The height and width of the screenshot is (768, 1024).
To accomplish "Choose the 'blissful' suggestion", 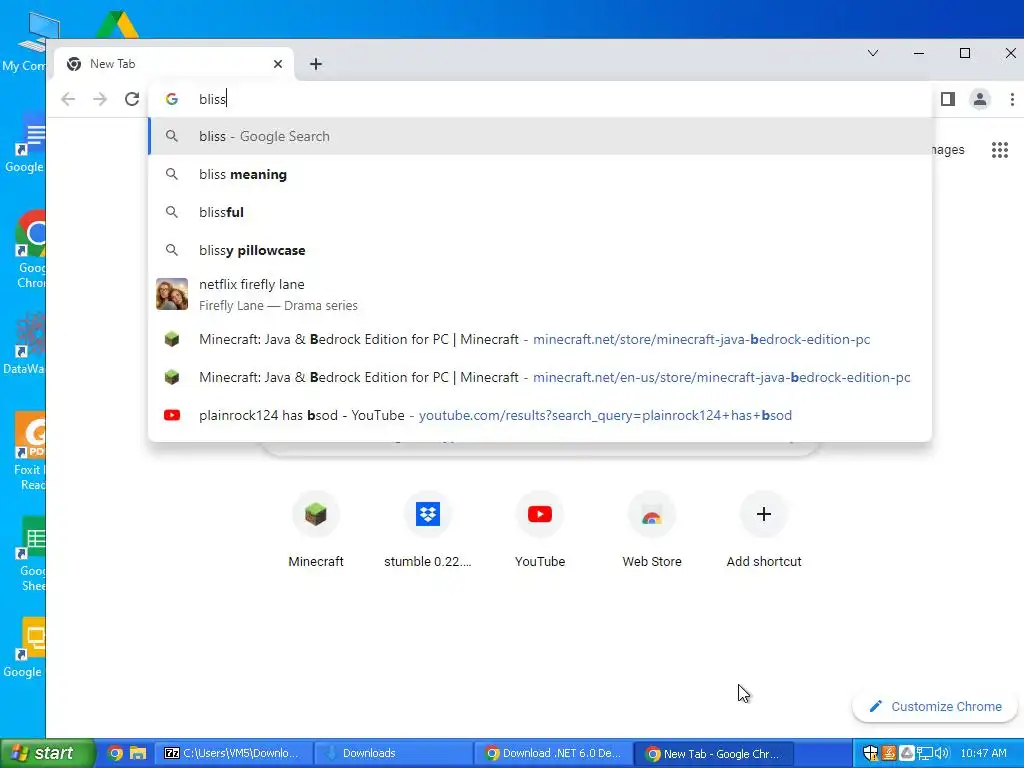I will 540,212.
